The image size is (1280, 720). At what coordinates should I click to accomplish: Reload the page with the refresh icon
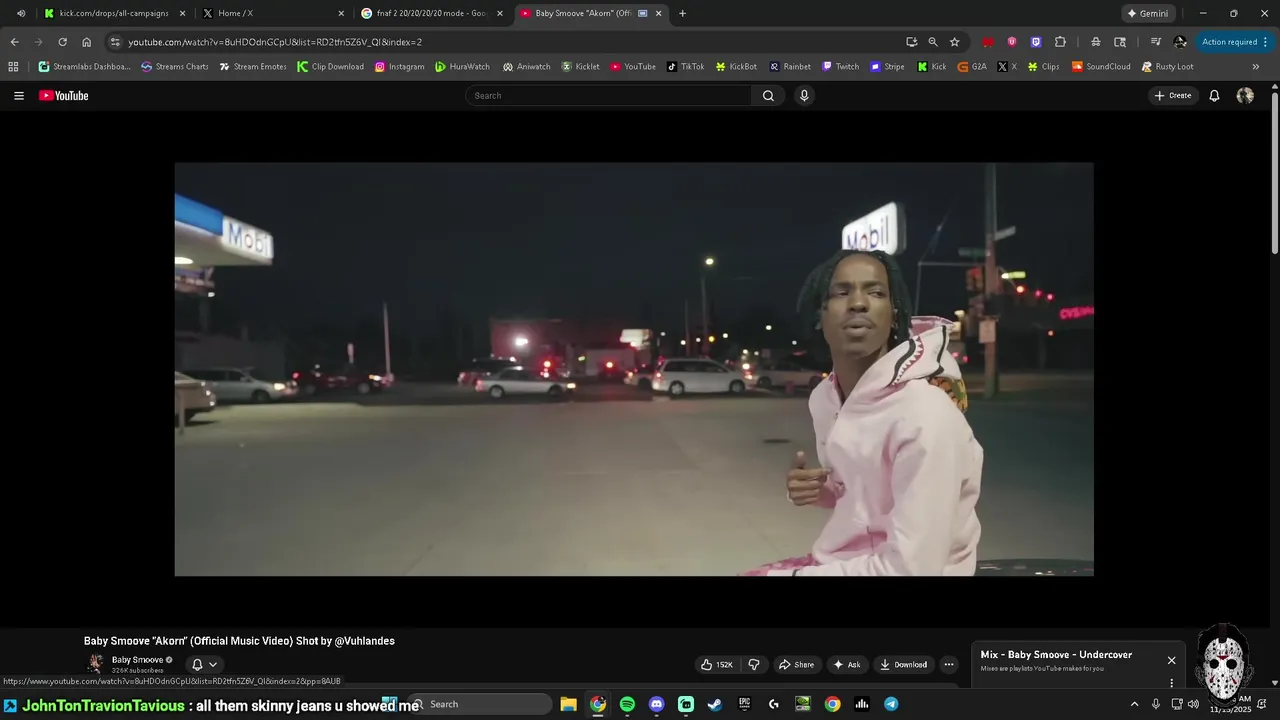tap(62, 42)
